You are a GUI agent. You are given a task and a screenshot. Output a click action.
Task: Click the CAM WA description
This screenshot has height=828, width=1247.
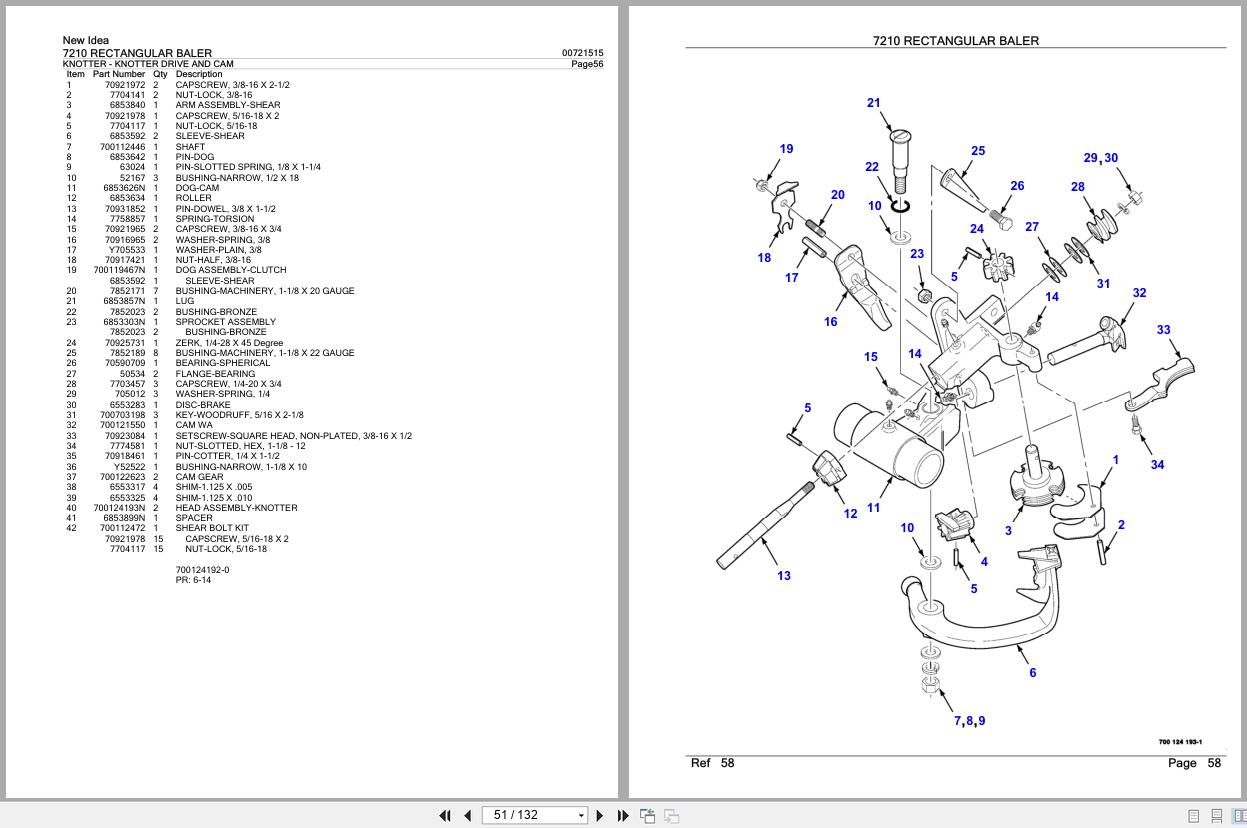pos(194,425)
